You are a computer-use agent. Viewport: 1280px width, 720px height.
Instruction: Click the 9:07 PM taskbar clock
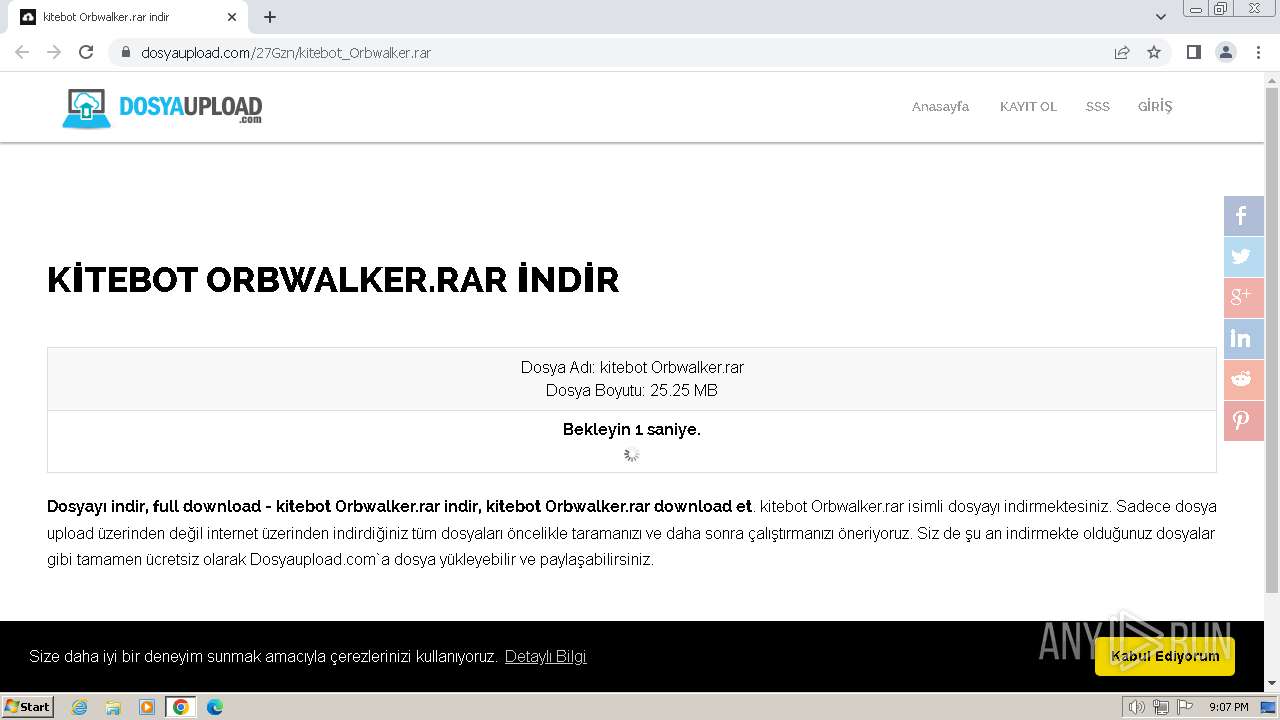(x=1228, y=707)
